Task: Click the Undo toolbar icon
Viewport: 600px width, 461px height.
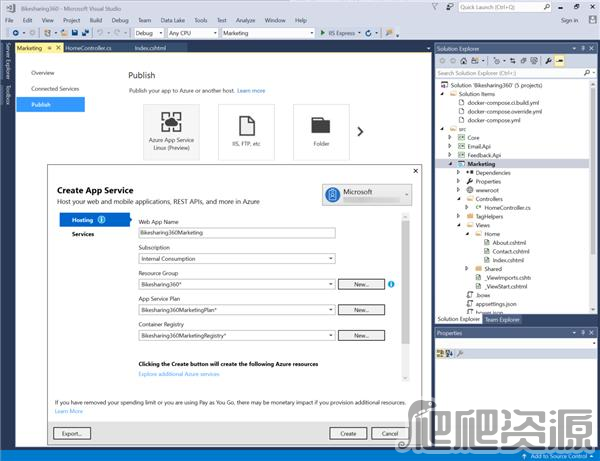Action: pyautogui.click(x=100, y=33)
